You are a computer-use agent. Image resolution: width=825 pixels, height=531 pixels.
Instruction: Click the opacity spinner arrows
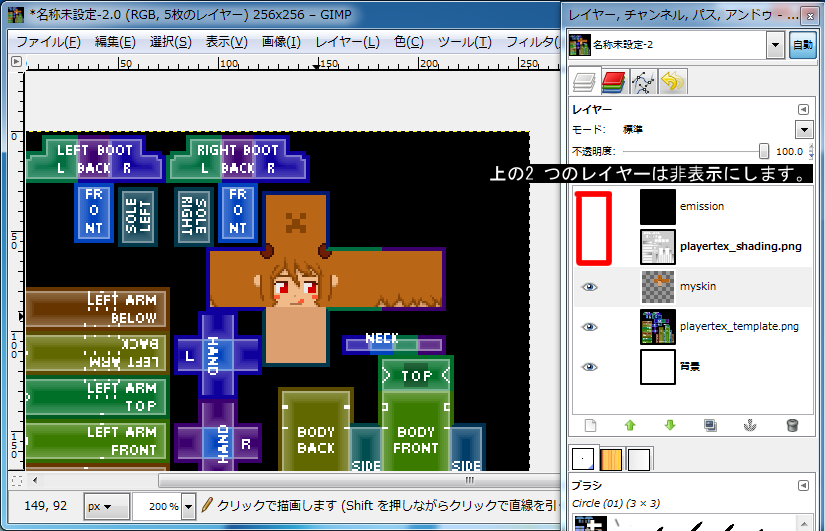click(x=811, y=152)
